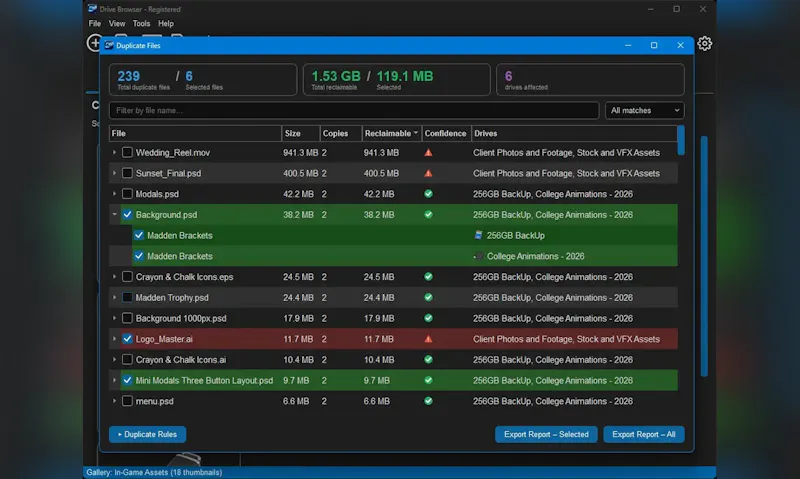The width and height of the screenshot is (800, 479).
Task: Click the Duplicate Files dialog title icon
Action: tap(109, 45)
